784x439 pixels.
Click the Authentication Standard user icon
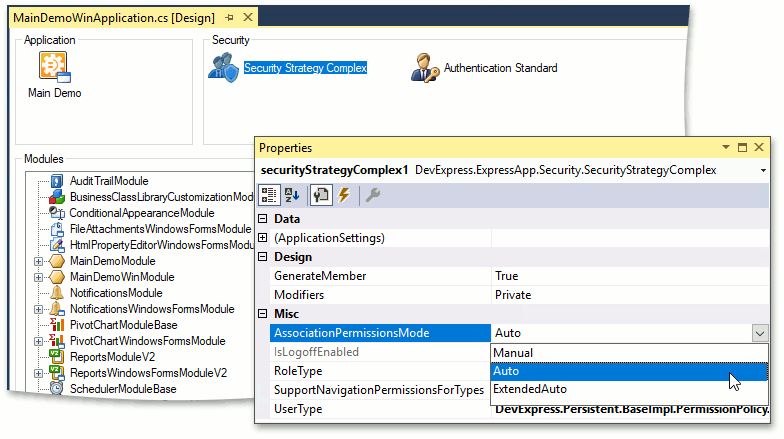click(424, 68)
